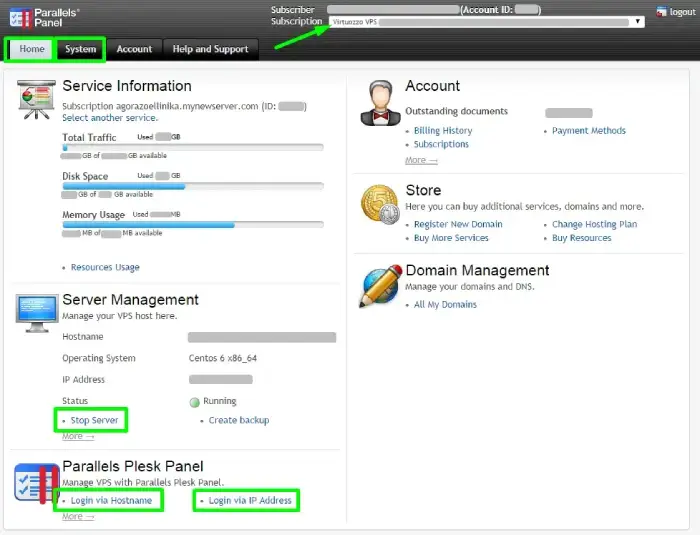Click the Store gold coins icon
The image size is (700, 535).
point(380,205)
